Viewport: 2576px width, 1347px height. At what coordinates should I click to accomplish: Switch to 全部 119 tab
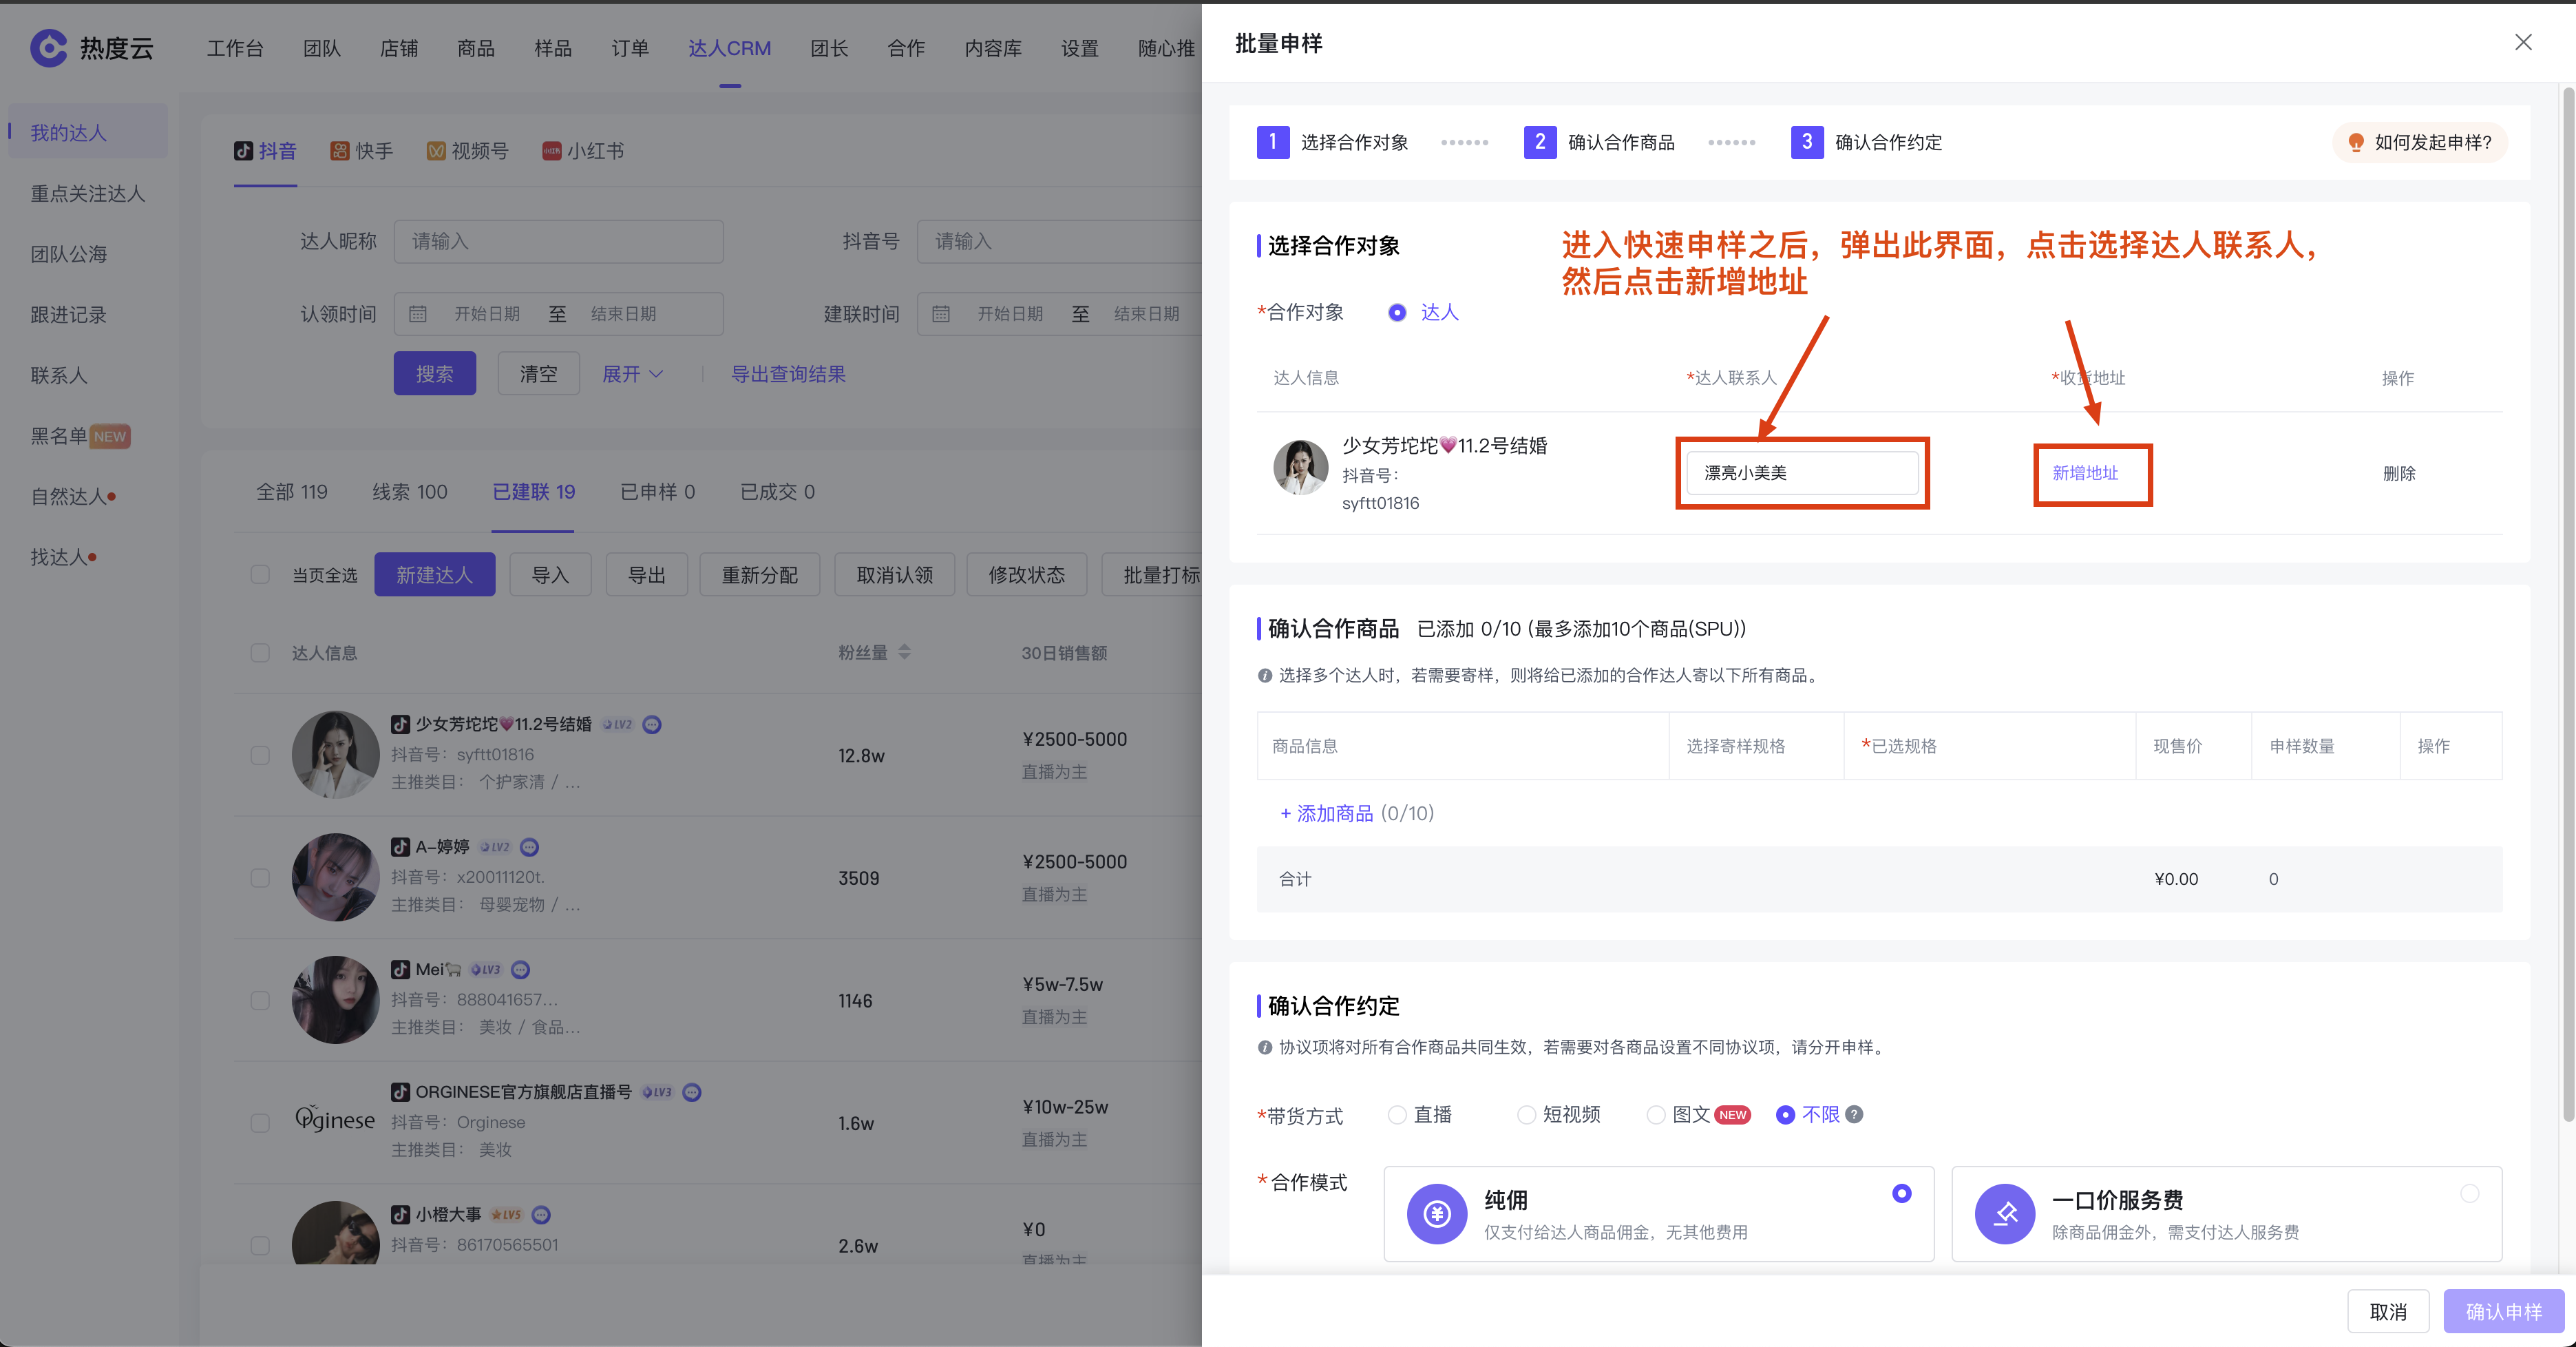coord(292,492)
